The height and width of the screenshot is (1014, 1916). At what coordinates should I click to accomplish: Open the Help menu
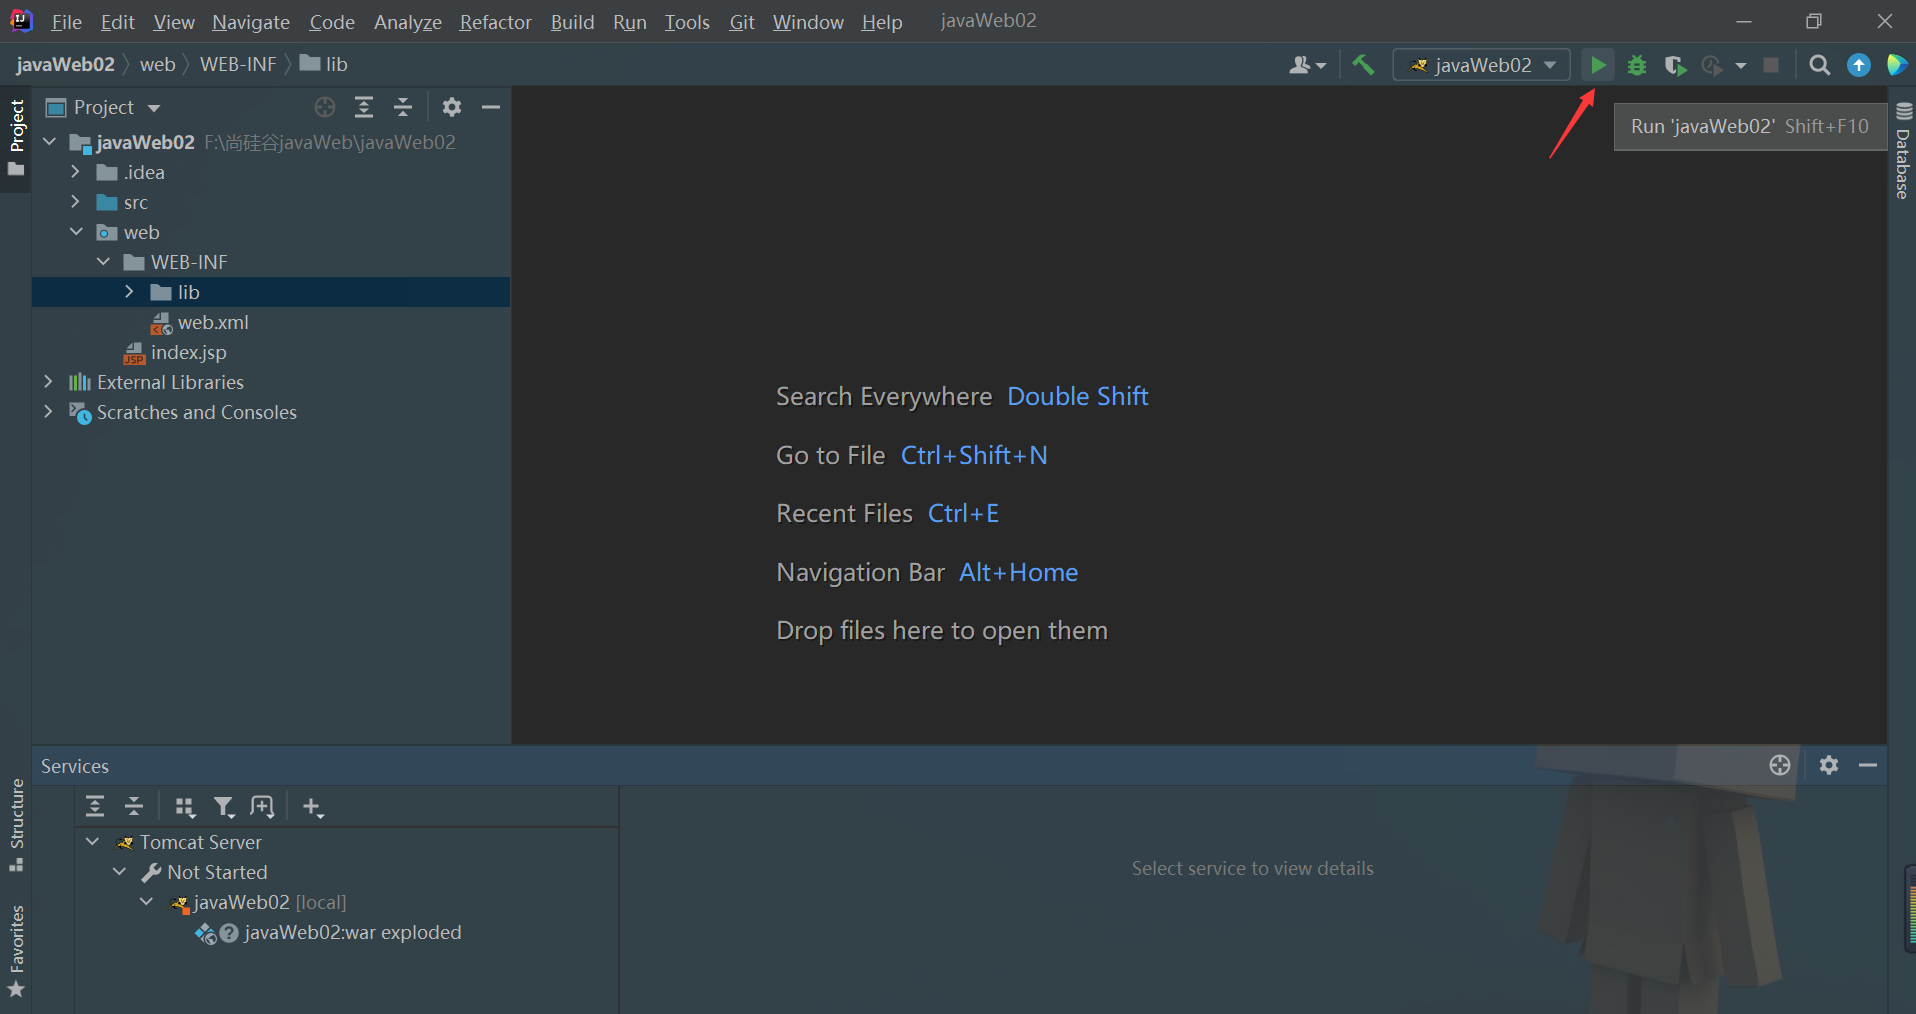coord(882,22)
